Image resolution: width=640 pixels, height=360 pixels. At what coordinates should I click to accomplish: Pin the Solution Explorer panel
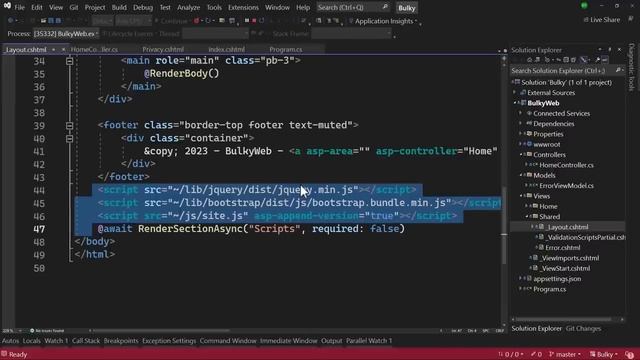point(610,49)
